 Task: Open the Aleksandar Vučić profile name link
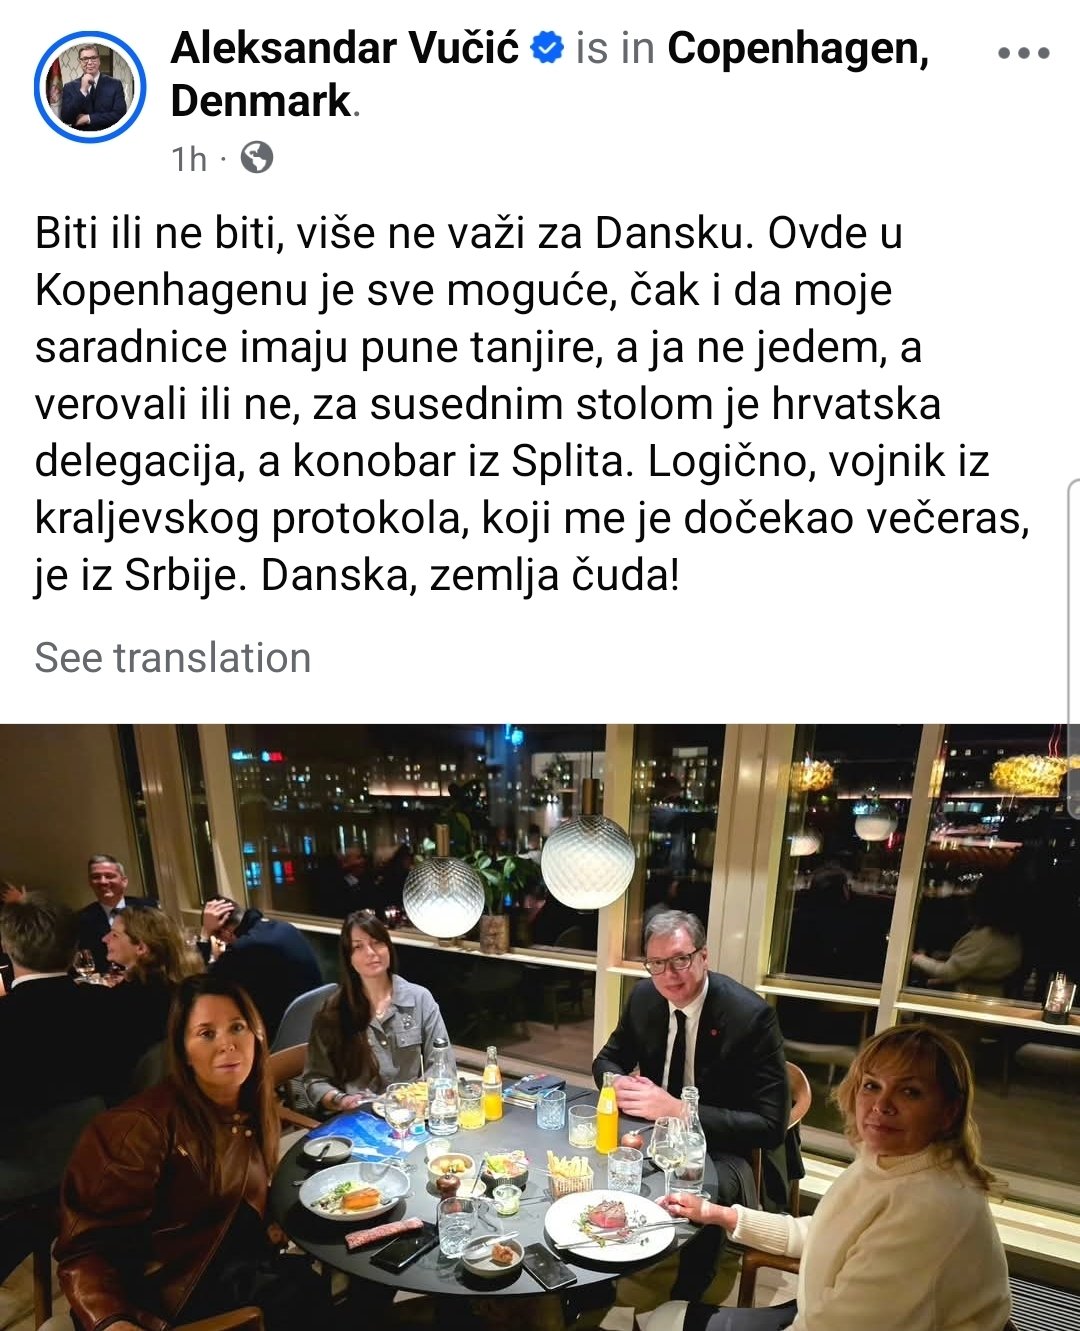[345, 49]
